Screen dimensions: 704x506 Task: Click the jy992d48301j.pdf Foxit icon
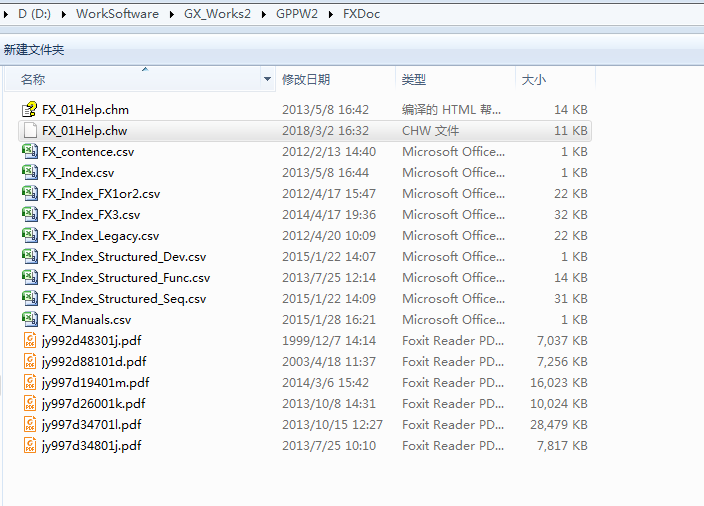click(x=29, y=341)
